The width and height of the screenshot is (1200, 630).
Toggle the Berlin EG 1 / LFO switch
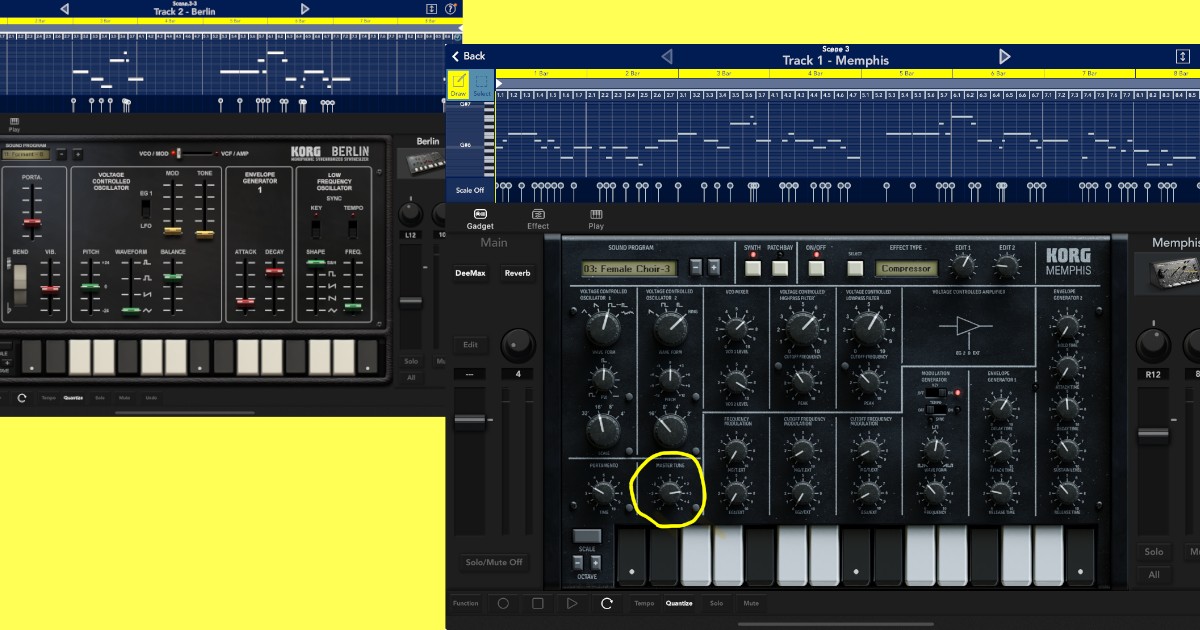(144, 208)
